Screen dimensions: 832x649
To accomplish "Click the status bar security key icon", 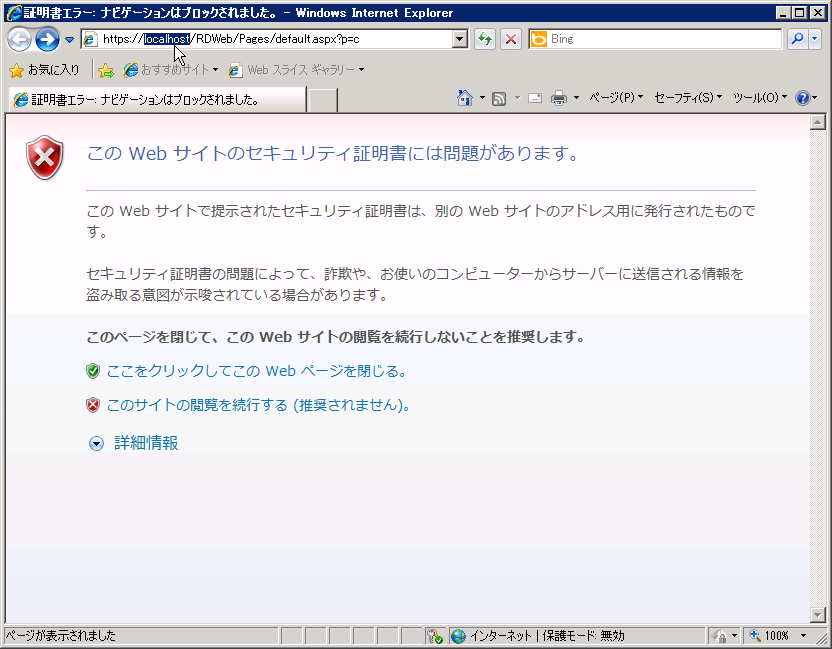I will 434,636.
